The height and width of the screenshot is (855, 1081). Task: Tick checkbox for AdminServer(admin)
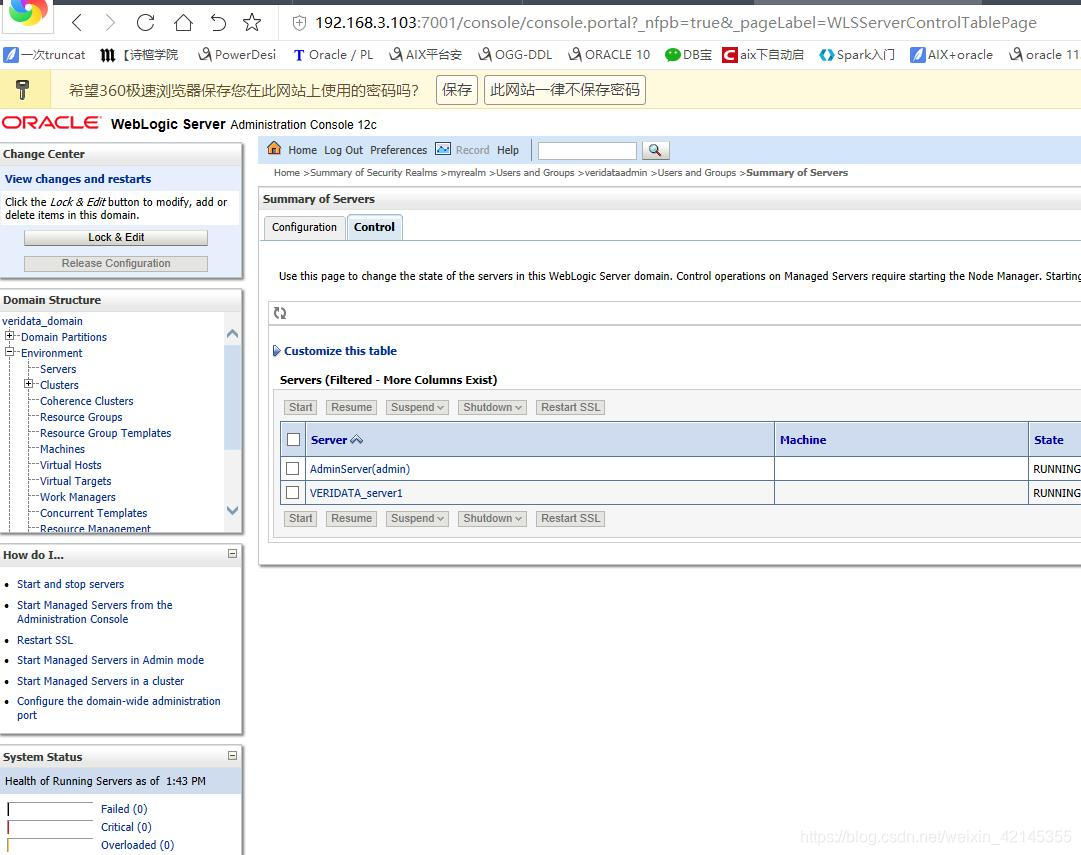(292, 469)
